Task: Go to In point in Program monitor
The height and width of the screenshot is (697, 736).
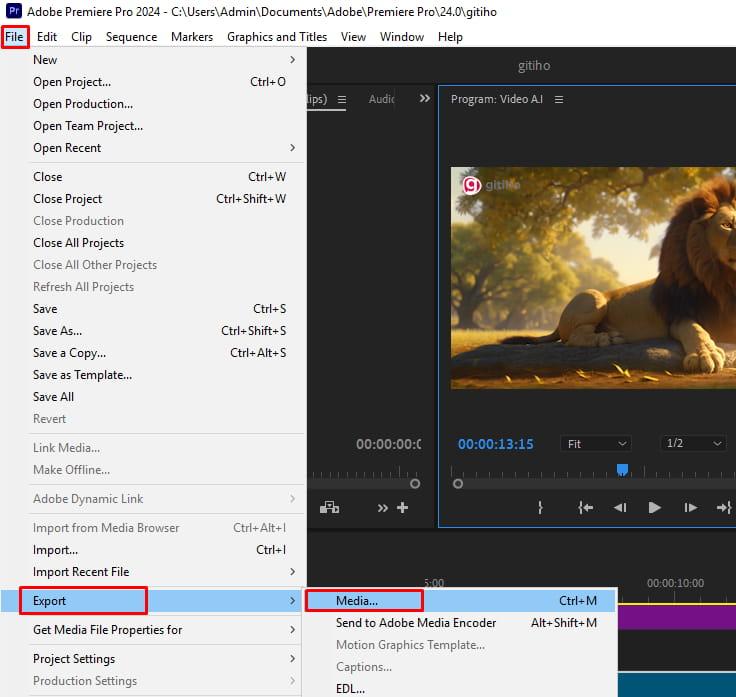Action: coord(585,507)
